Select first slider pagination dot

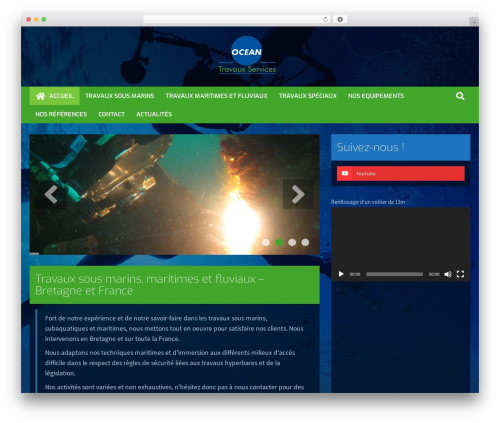pyautogui.click(x=266, y=242)
